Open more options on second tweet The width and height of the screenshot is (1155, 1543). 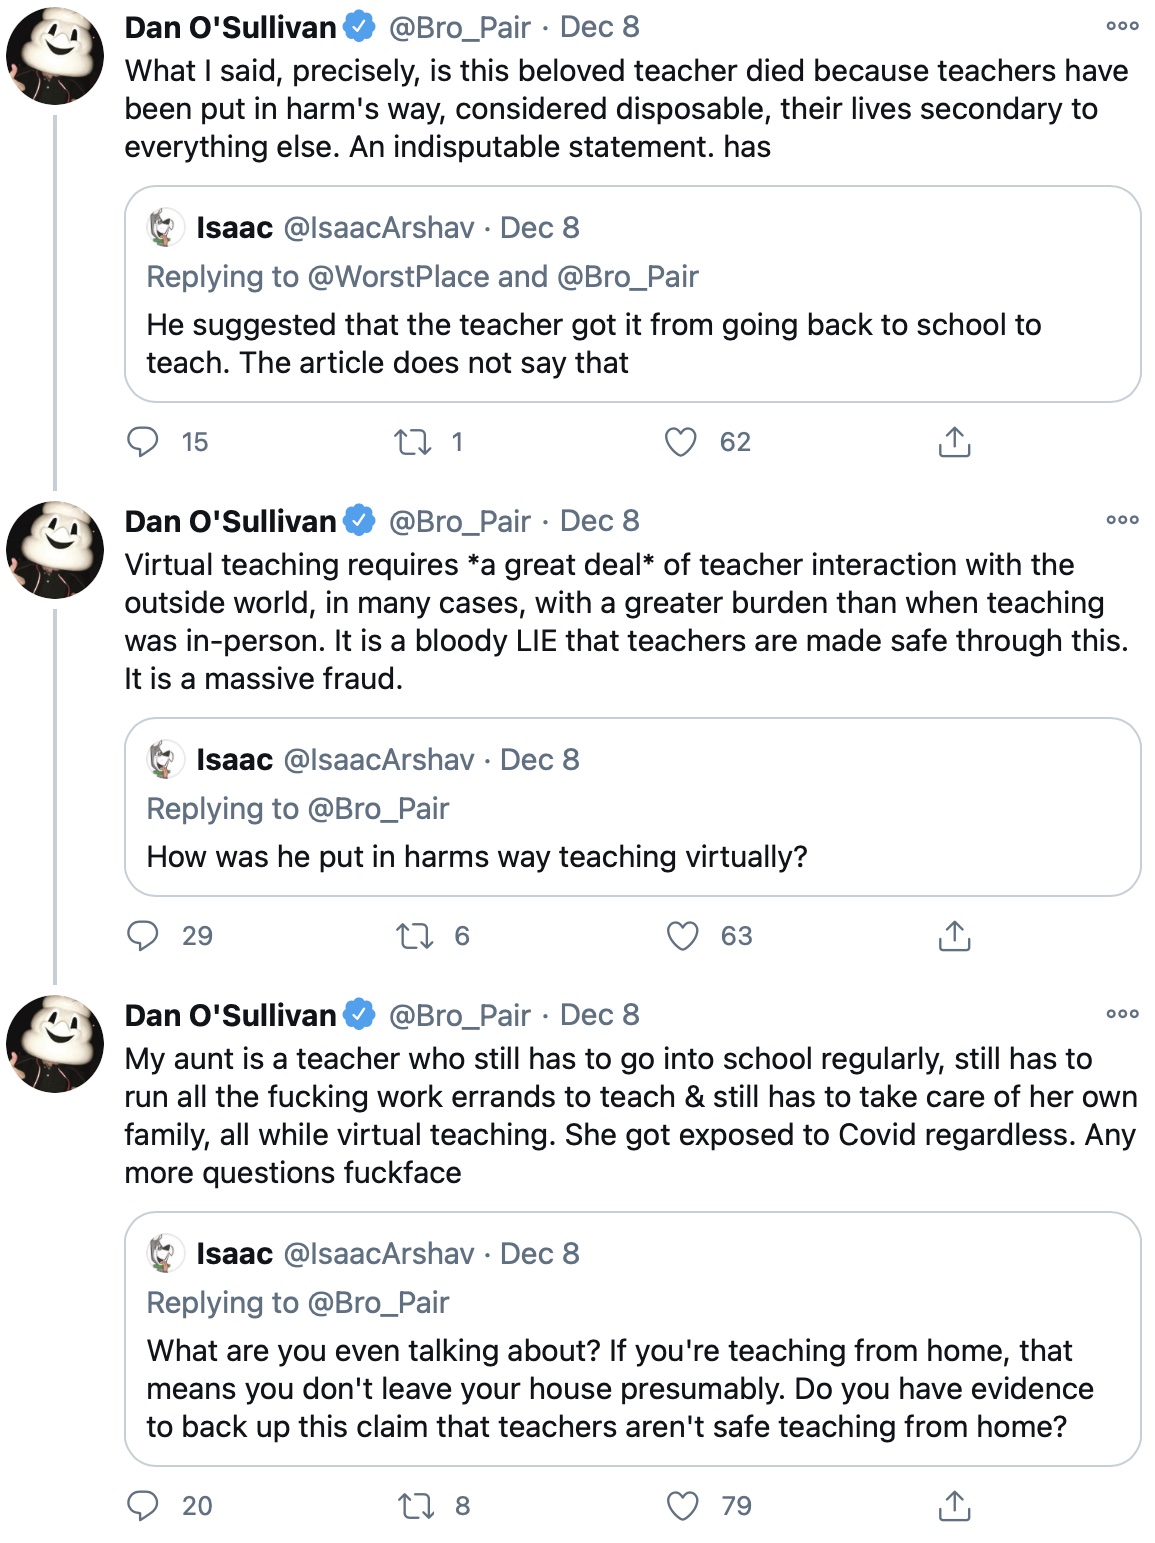1122,520
